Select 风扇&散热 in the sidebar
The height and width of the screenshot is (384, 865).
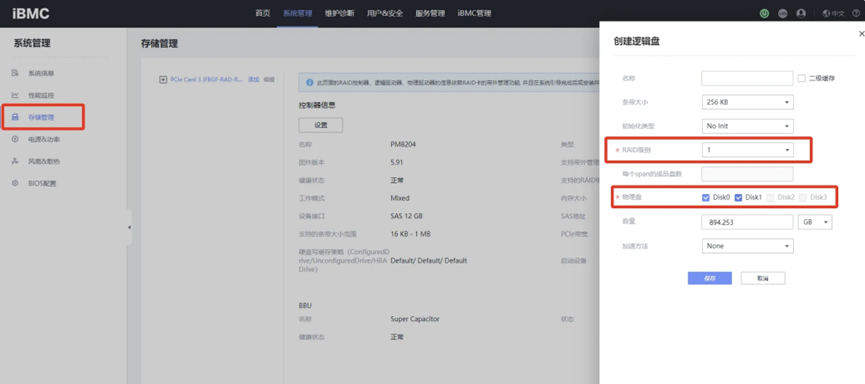44,161
